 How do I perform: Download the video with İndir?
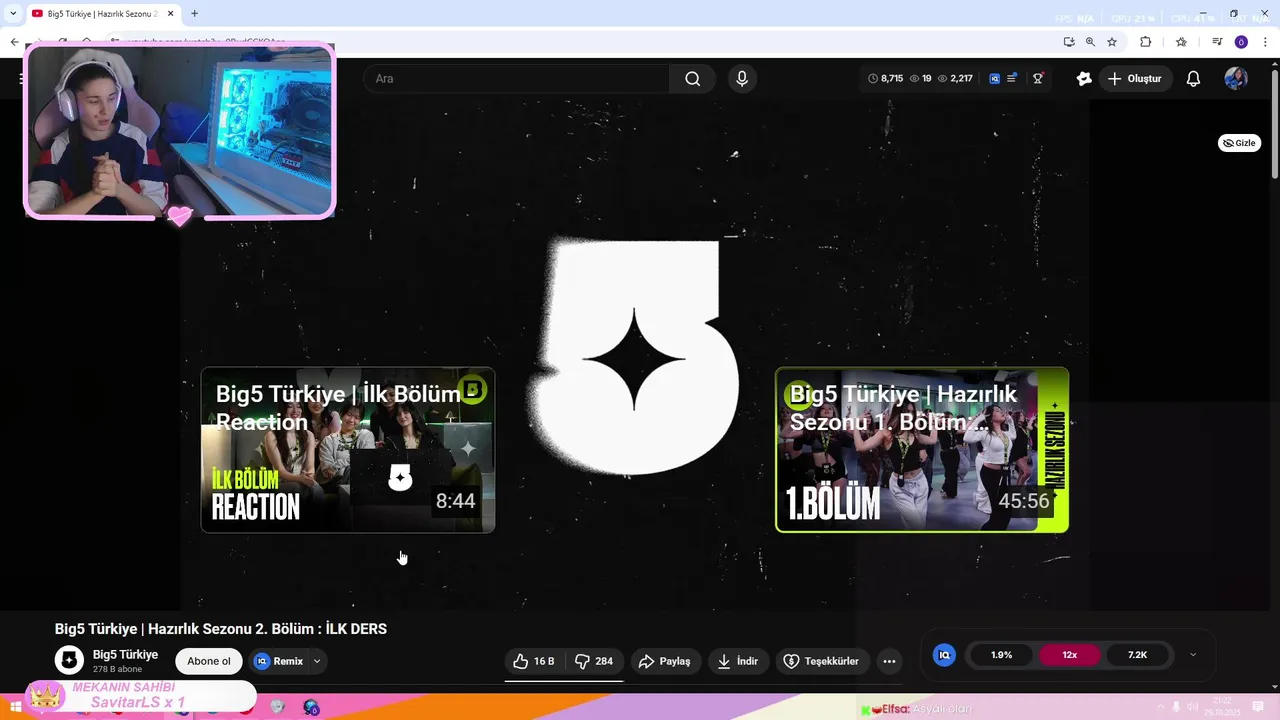pos(738,661)
